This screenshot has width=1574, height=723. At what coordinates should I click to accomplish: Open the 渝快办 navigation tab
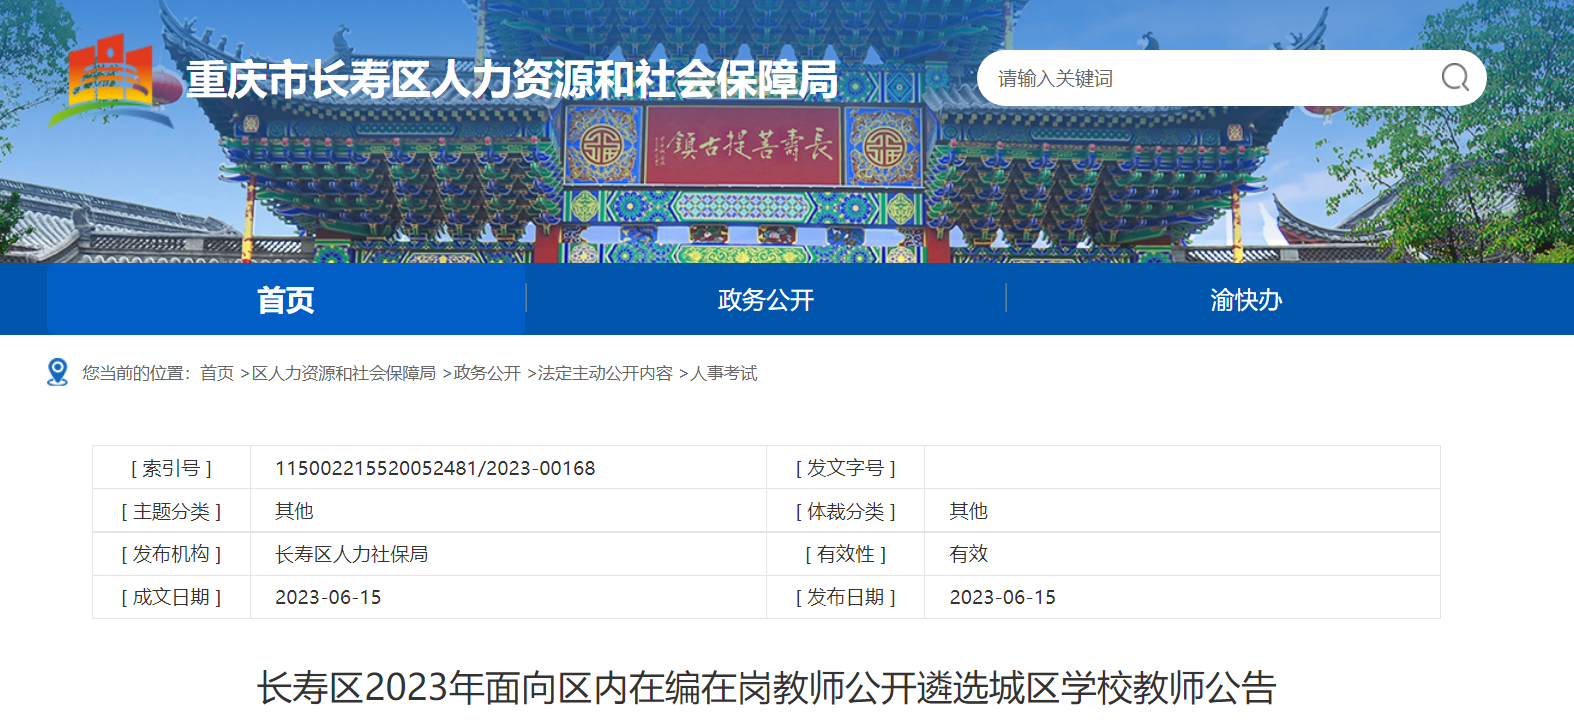pos(1246,299)
